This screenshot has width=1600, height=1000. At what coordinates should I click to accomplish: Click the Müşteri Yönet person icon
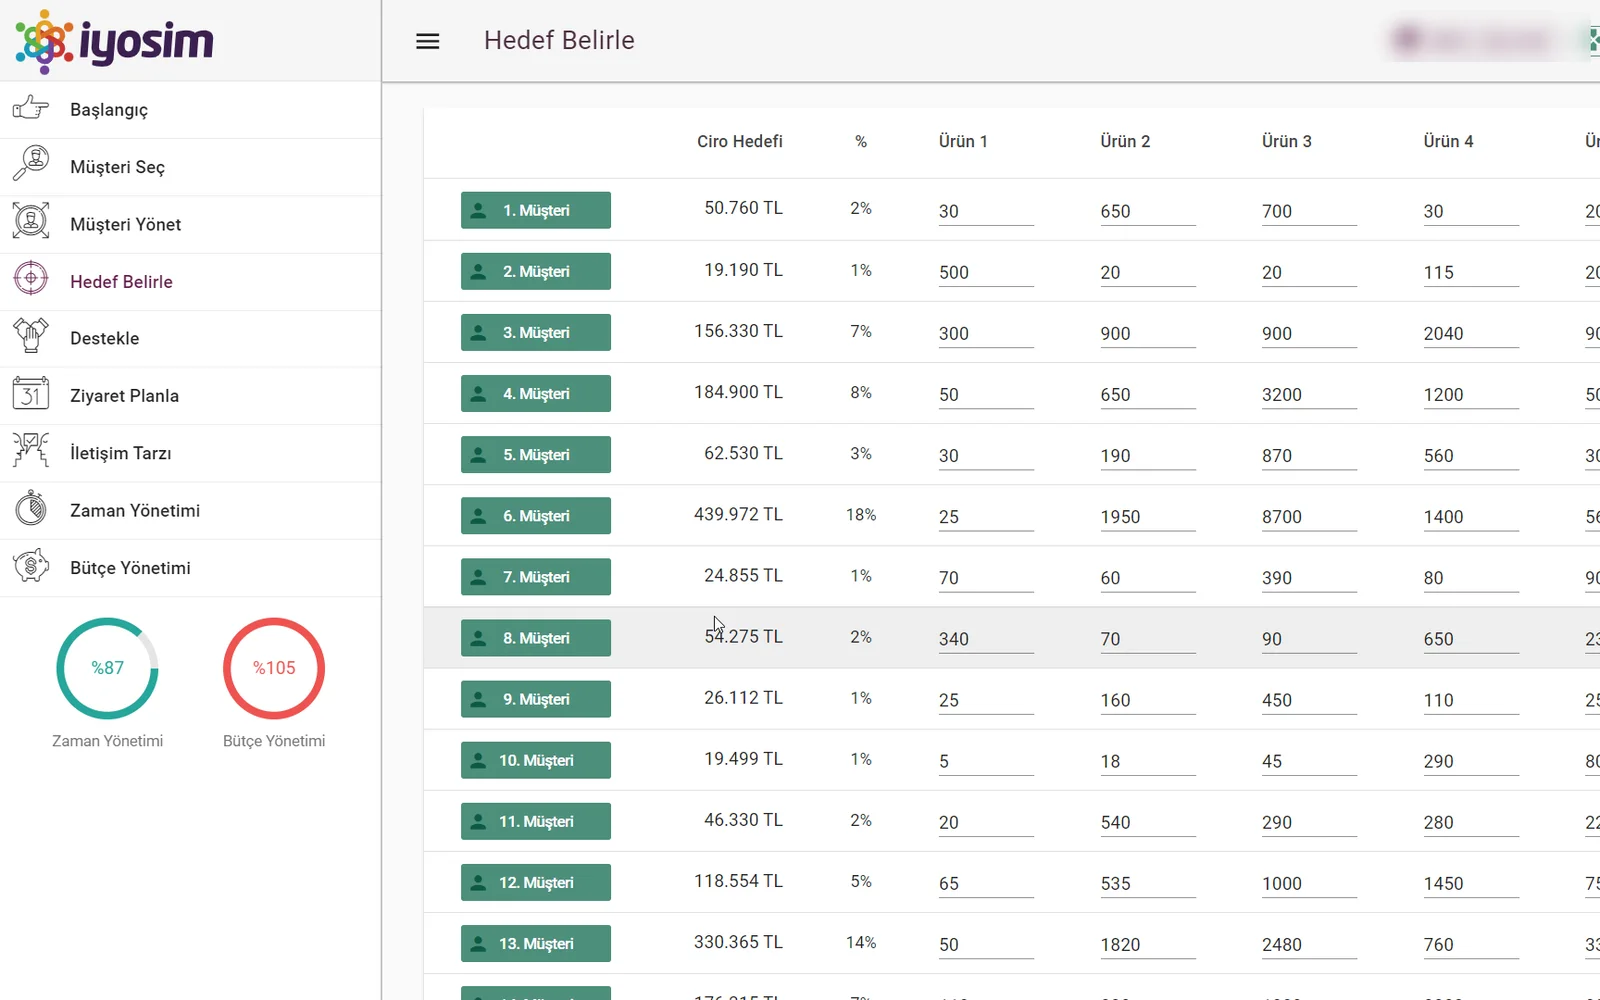tap(31, 222)
